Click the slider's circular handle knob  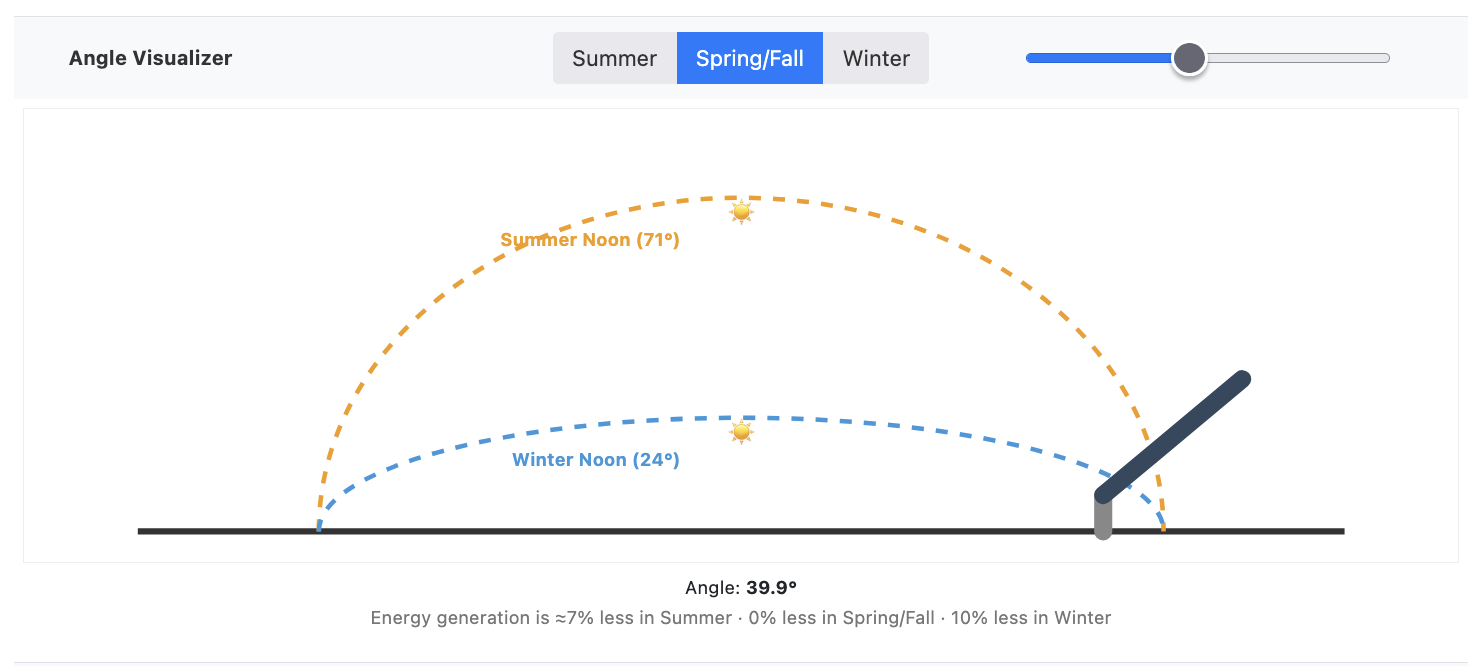pos(1189,58)
